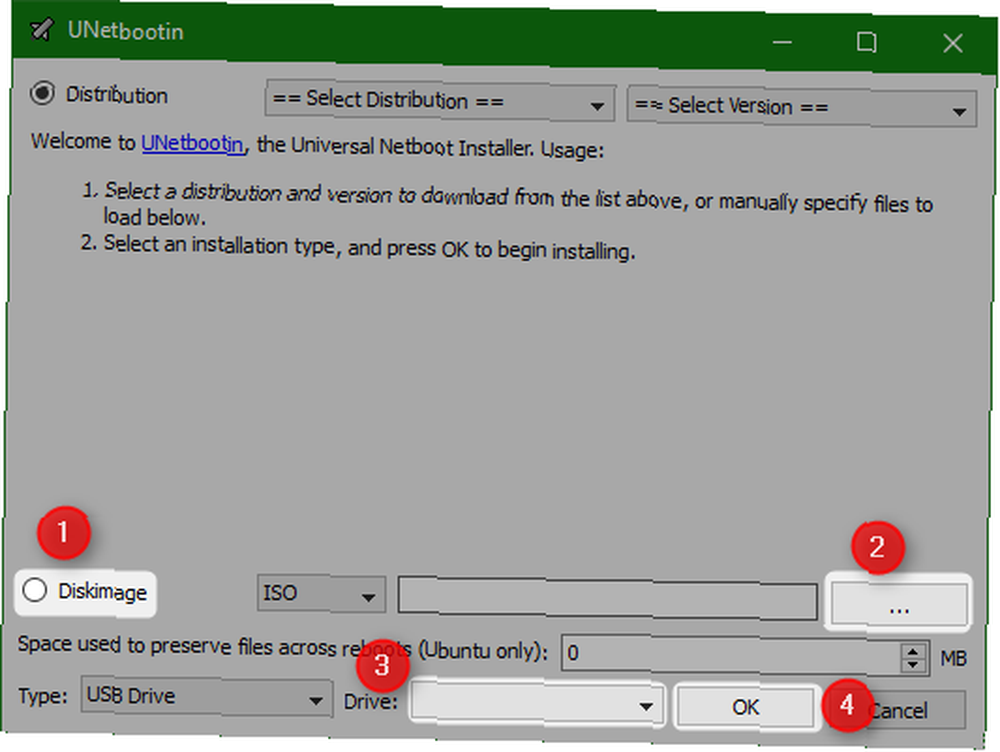Decrease persistent space with down arrow
The height and width of the screenshot is (752, 1000).
914,665
